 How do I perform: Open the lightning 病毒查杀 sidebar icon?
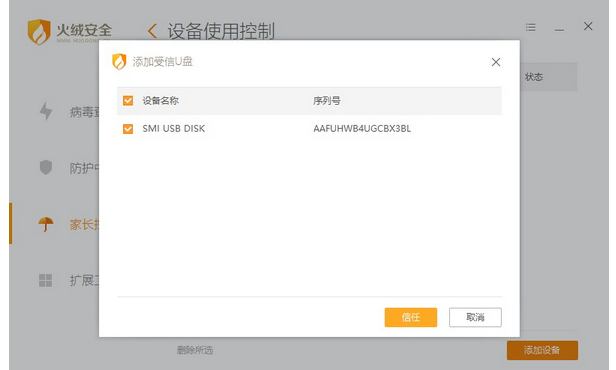click(46, 112)
